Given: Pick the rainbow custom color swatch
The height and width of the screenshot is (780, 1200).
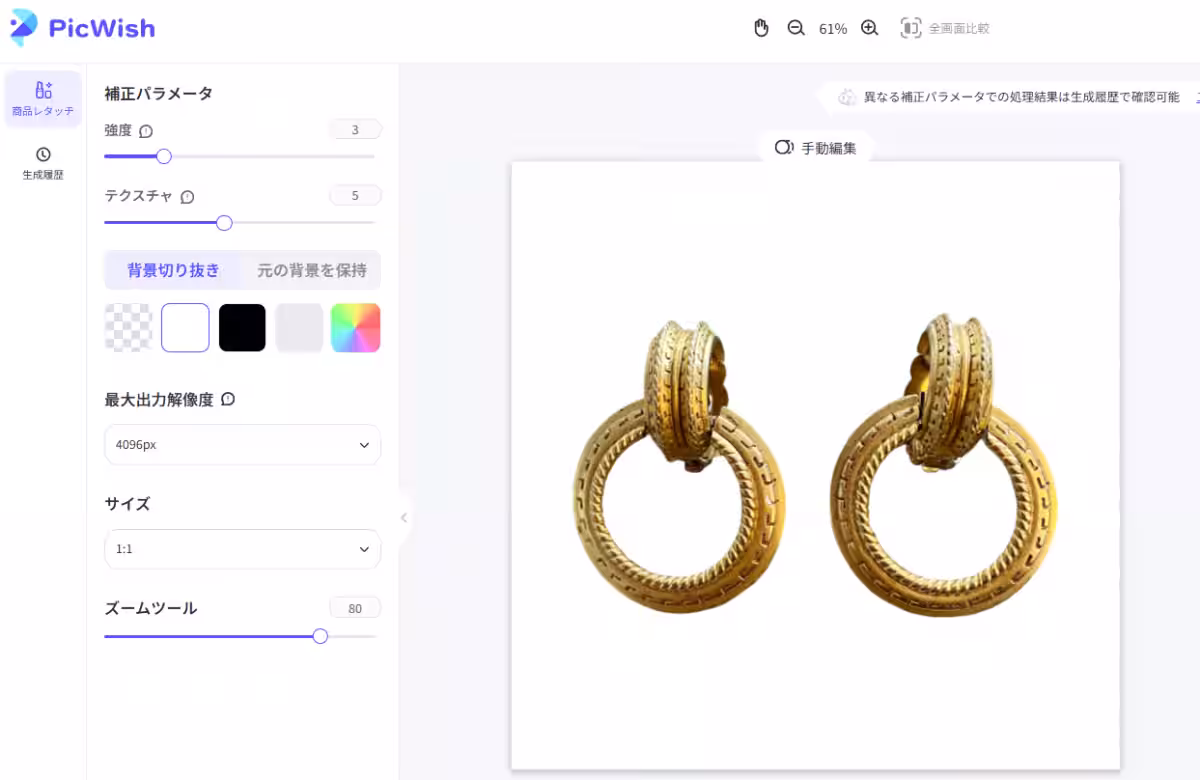Looking at the screenshot, I should coord(356,328).
